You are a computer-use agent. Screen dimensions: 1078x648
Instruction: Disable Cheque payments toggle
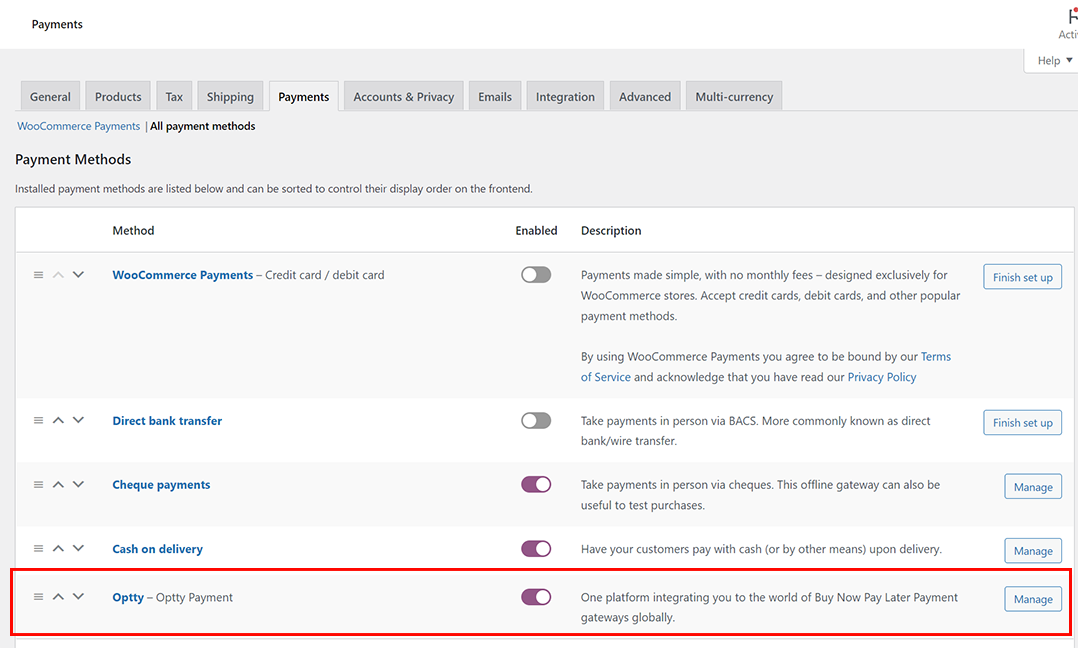(536, 484)
